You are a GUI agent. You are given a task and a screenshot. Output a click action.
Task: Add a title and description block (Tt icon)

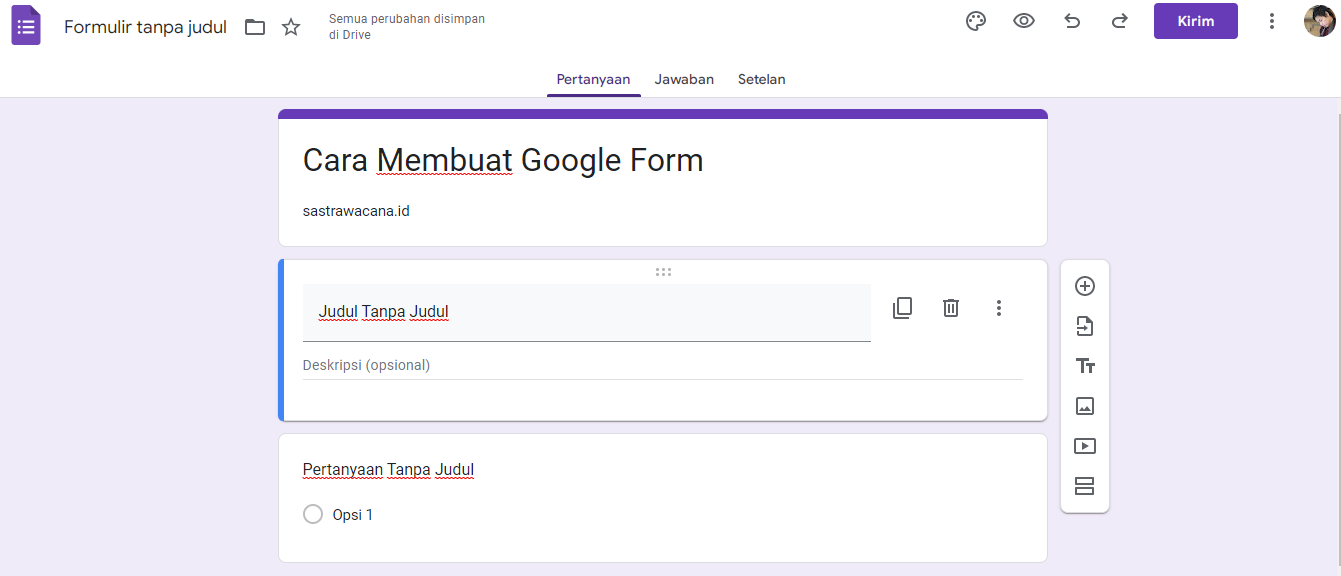point(1084,366)
